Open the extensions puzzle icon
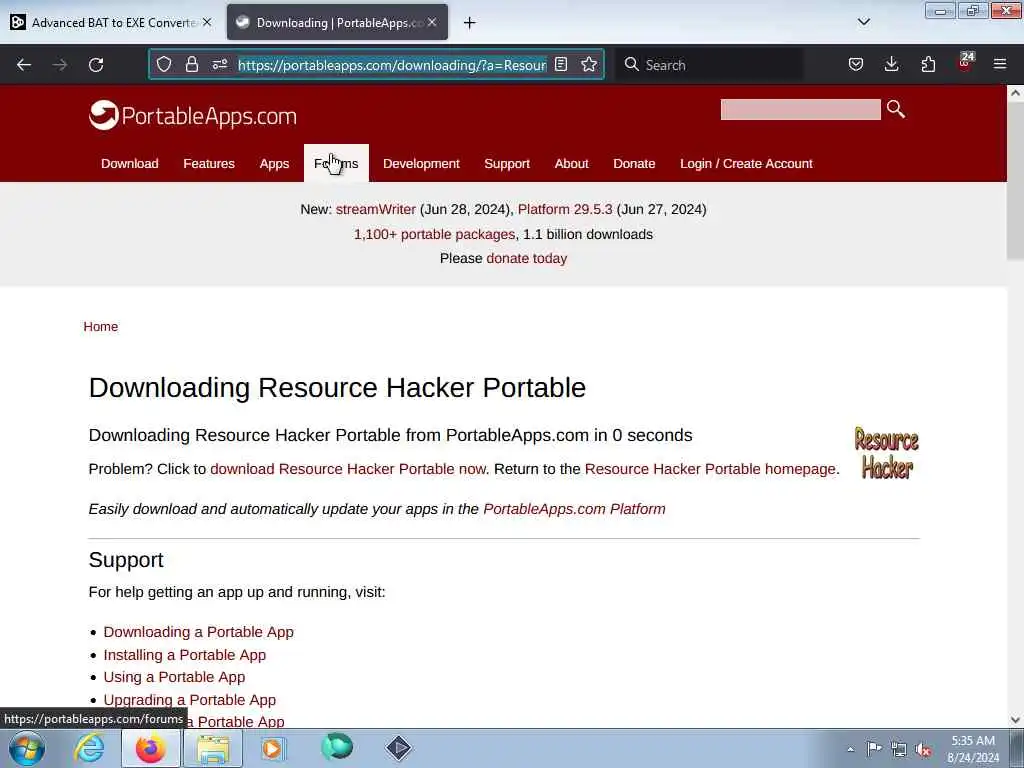Screen dimensions: 1024x768 click(x=928, y=65)
